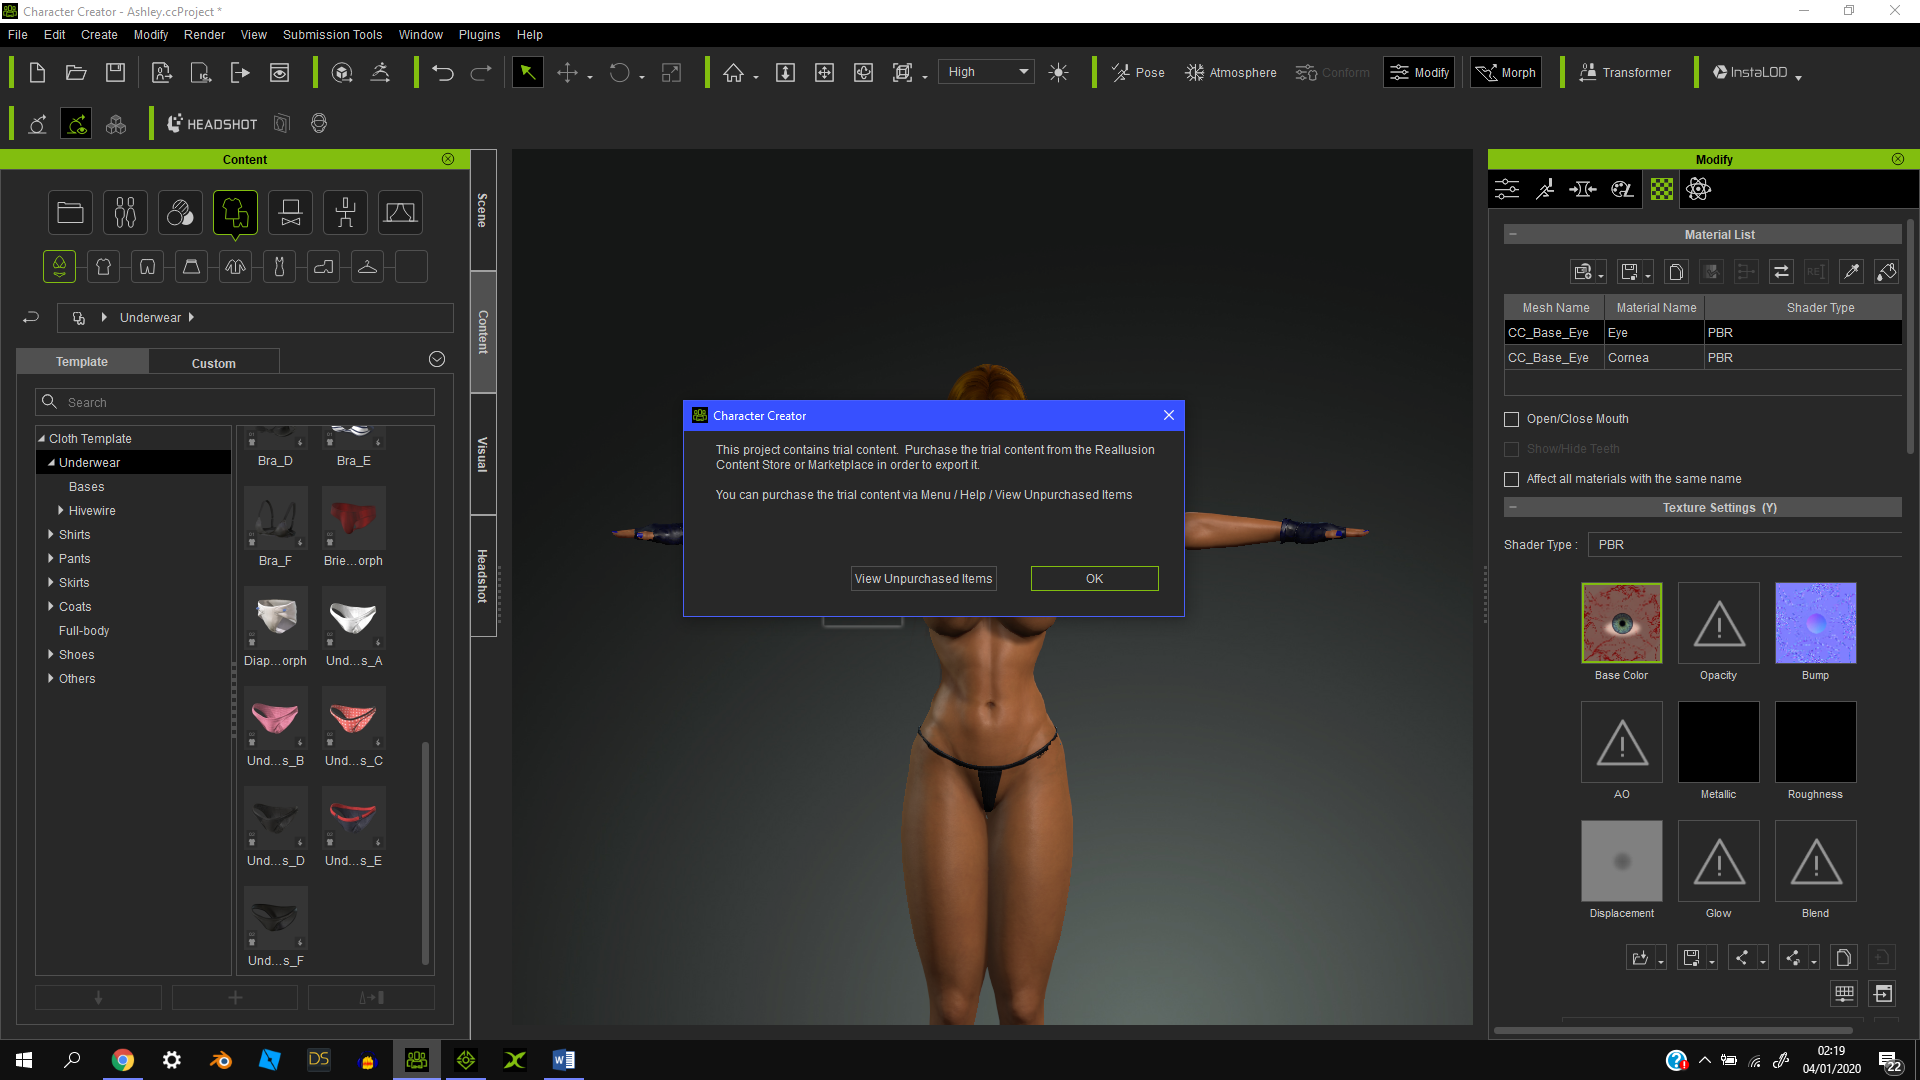Expand the Shirts tree node
Image resolution: width=1920 pixels, height=1080 pixels.
pos(51,534)
